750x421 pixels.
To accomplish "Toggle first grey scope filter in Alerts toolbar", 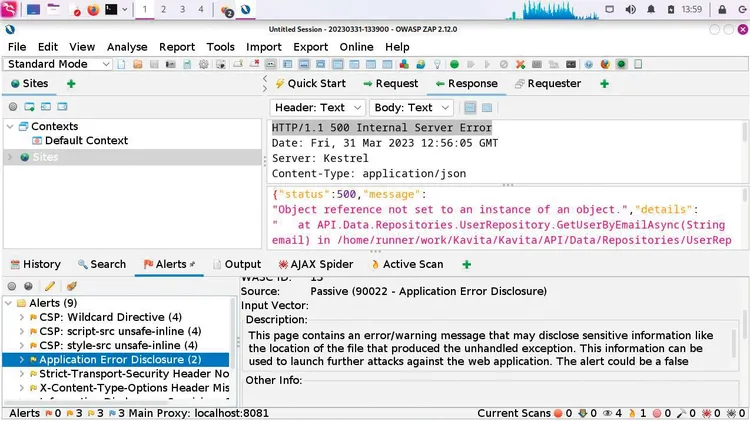I will [x=12, y=287].
